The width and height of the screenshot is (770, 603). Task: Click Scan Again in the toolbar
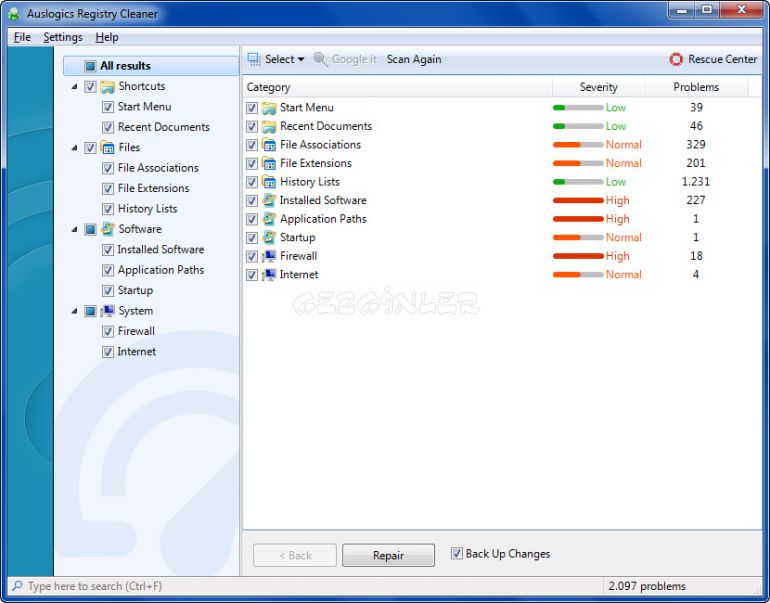(x=414, y=59)
